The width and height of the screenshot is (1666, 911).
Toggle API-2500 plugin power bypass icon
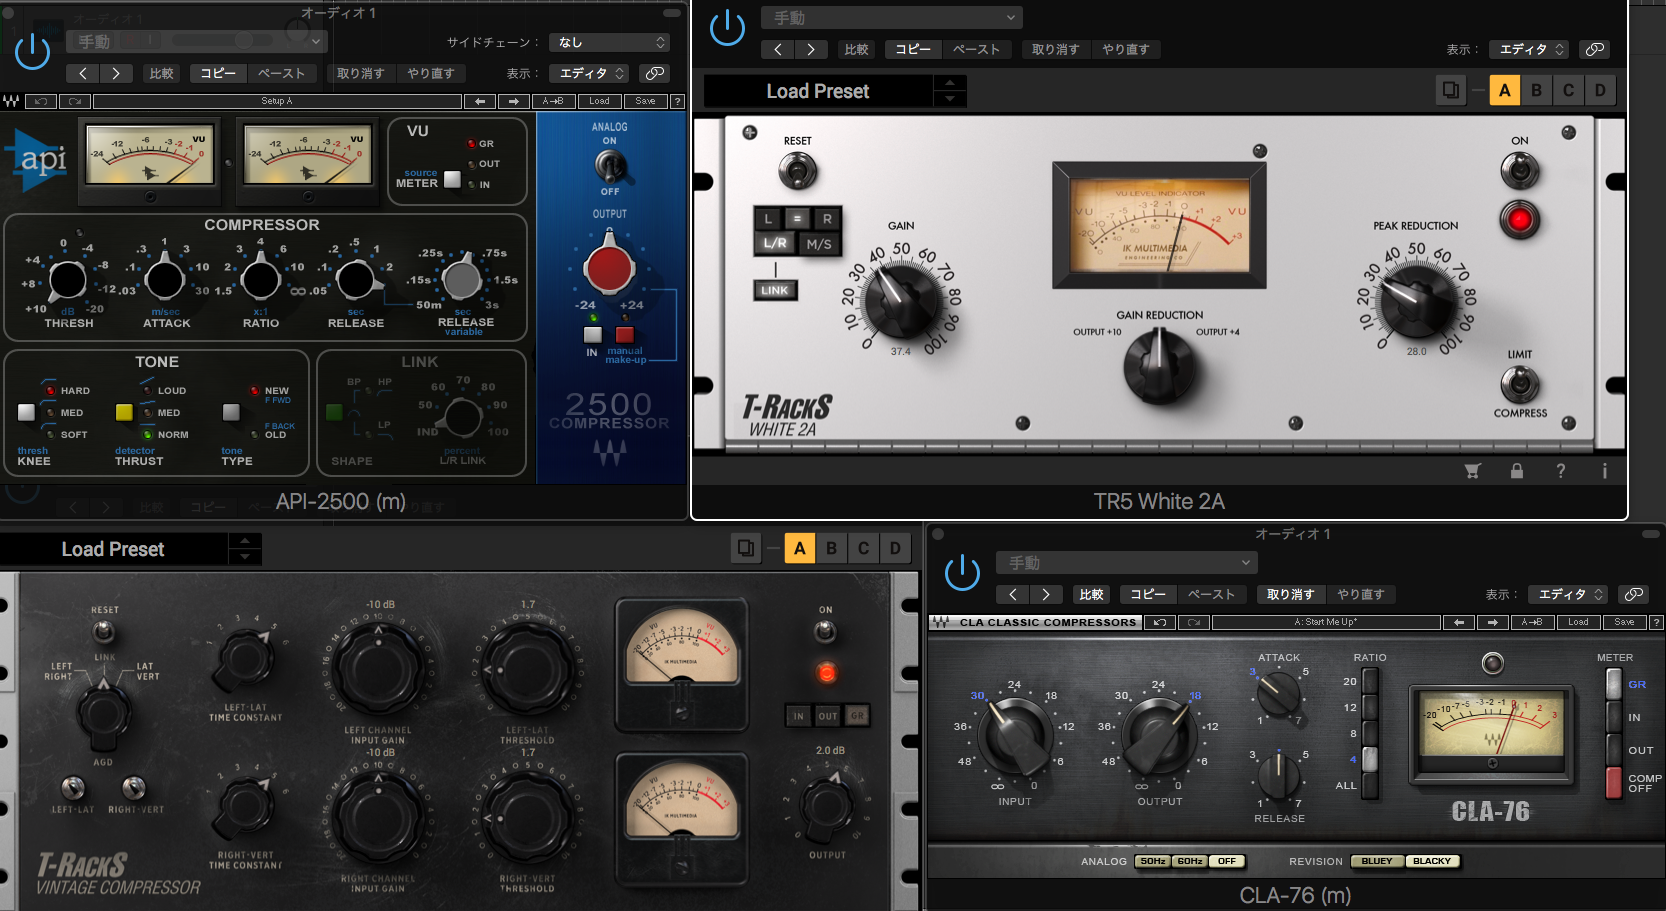[x=32, y=51]
